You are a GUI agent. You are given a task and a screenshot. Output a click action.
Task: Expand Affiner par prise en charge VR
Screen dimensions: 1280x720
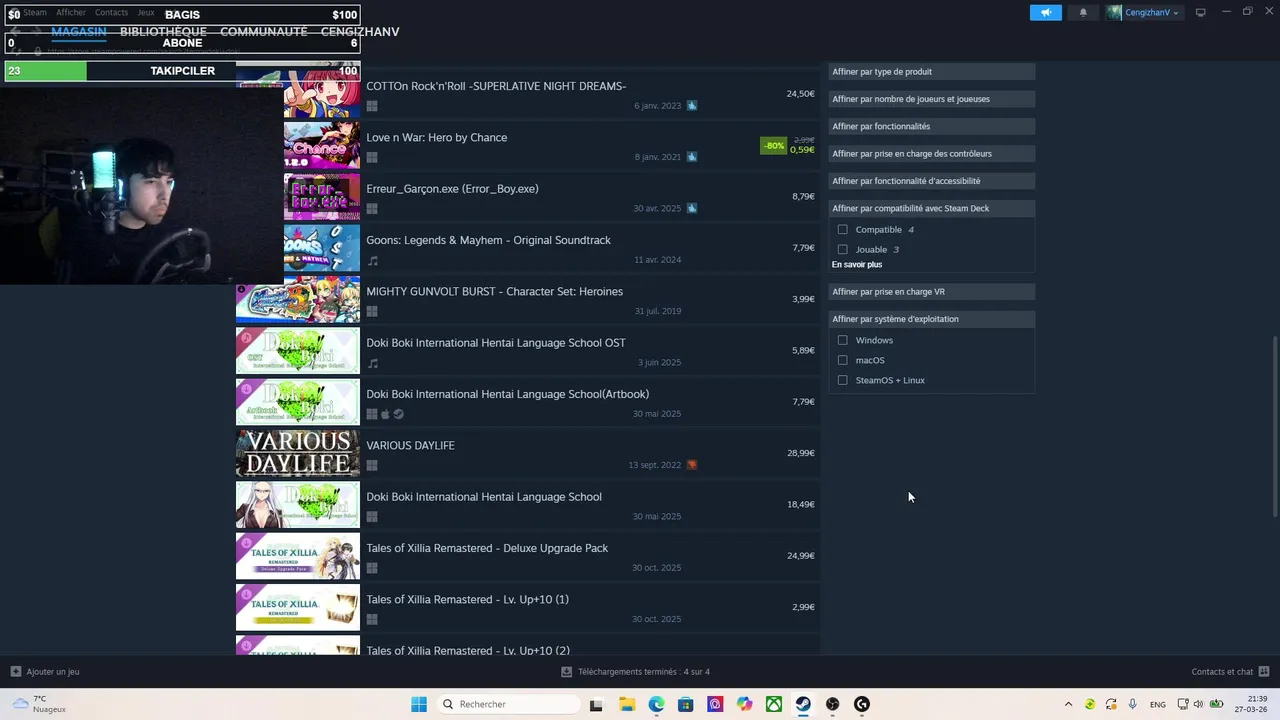[931, 292]
